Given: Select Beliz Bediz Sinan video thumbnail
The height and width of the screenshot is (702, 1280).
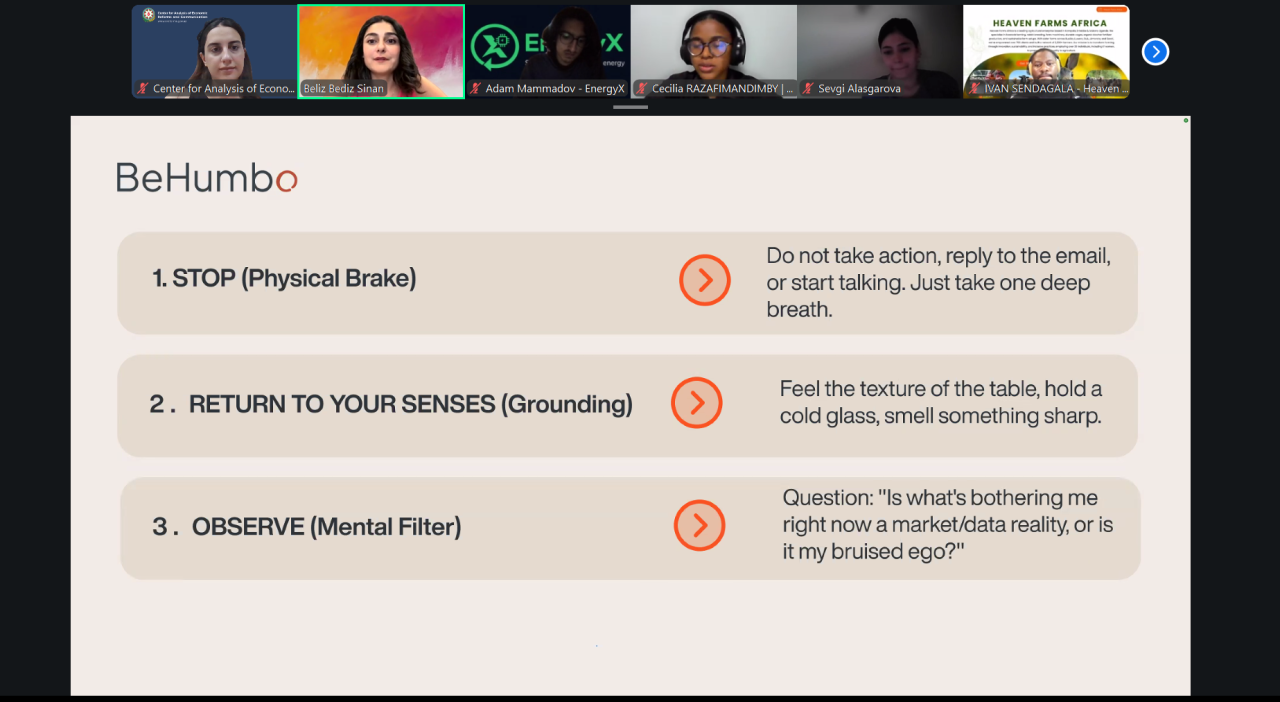Looking at the screenshot, I should pyautogui.click(x=381, y=51).
